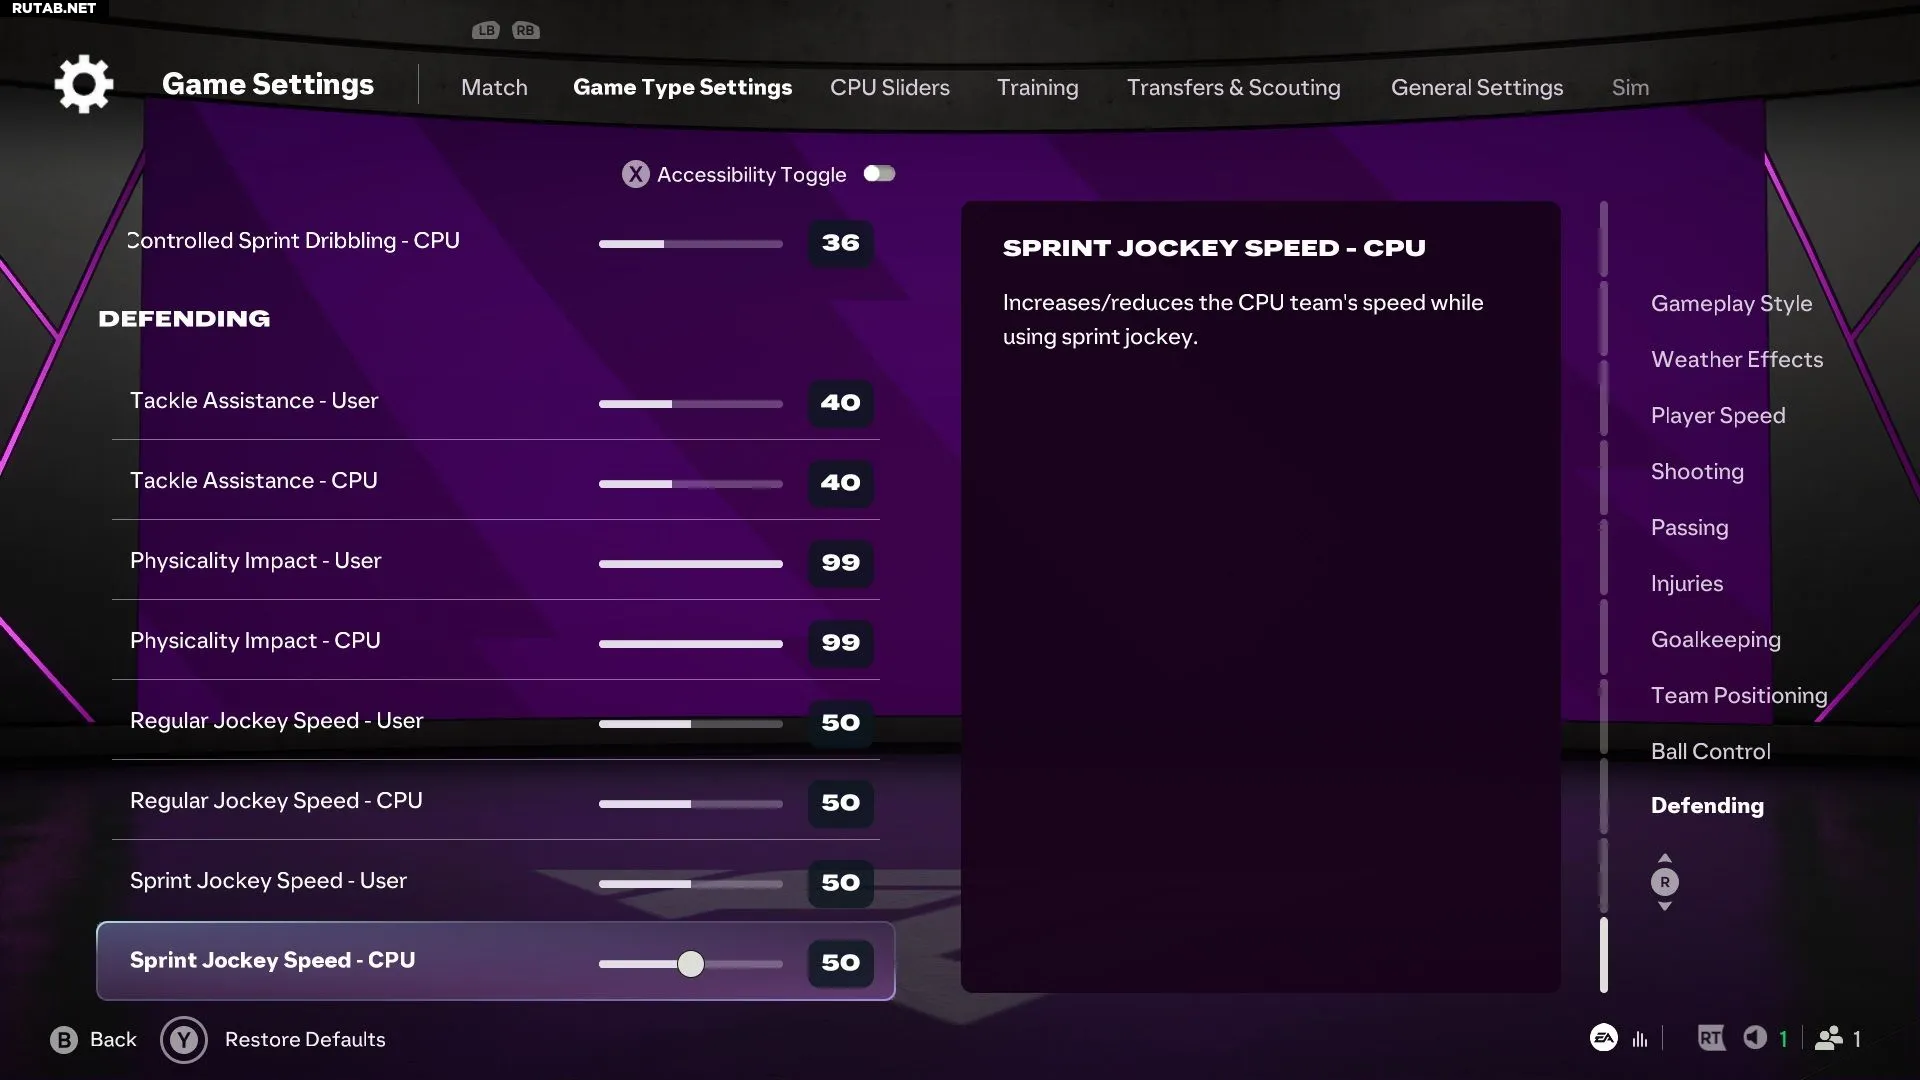This screenshot has width=1920, height=1080.
Task: Click the players count icon
Action: [x=1829, y=1038]
